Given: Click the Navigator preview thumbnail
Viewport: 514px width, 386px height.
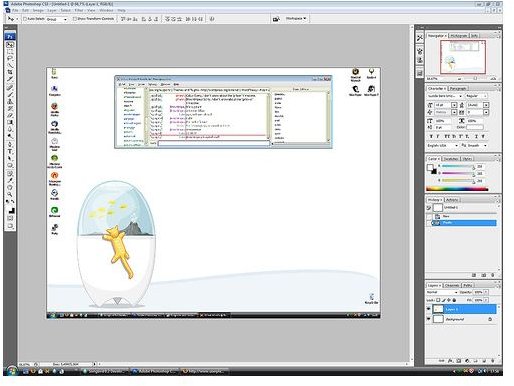Looking at the screenshot, I should coord(463,57).
